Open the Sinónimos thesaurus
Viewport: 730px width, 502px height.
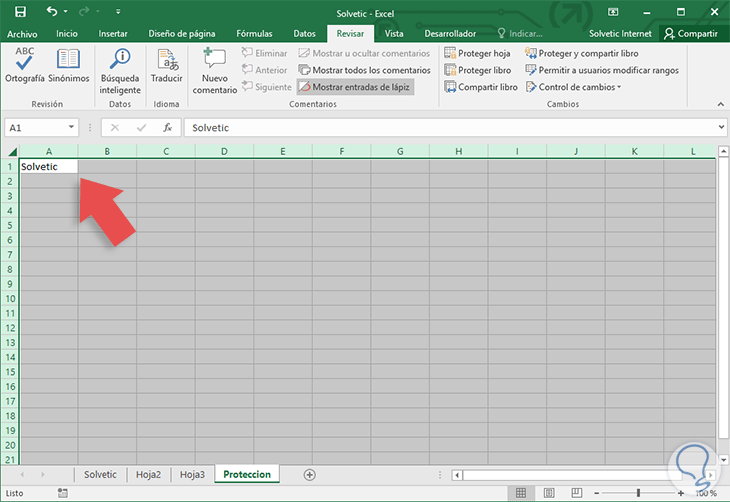pyautogui.click(x=68, y=66)
